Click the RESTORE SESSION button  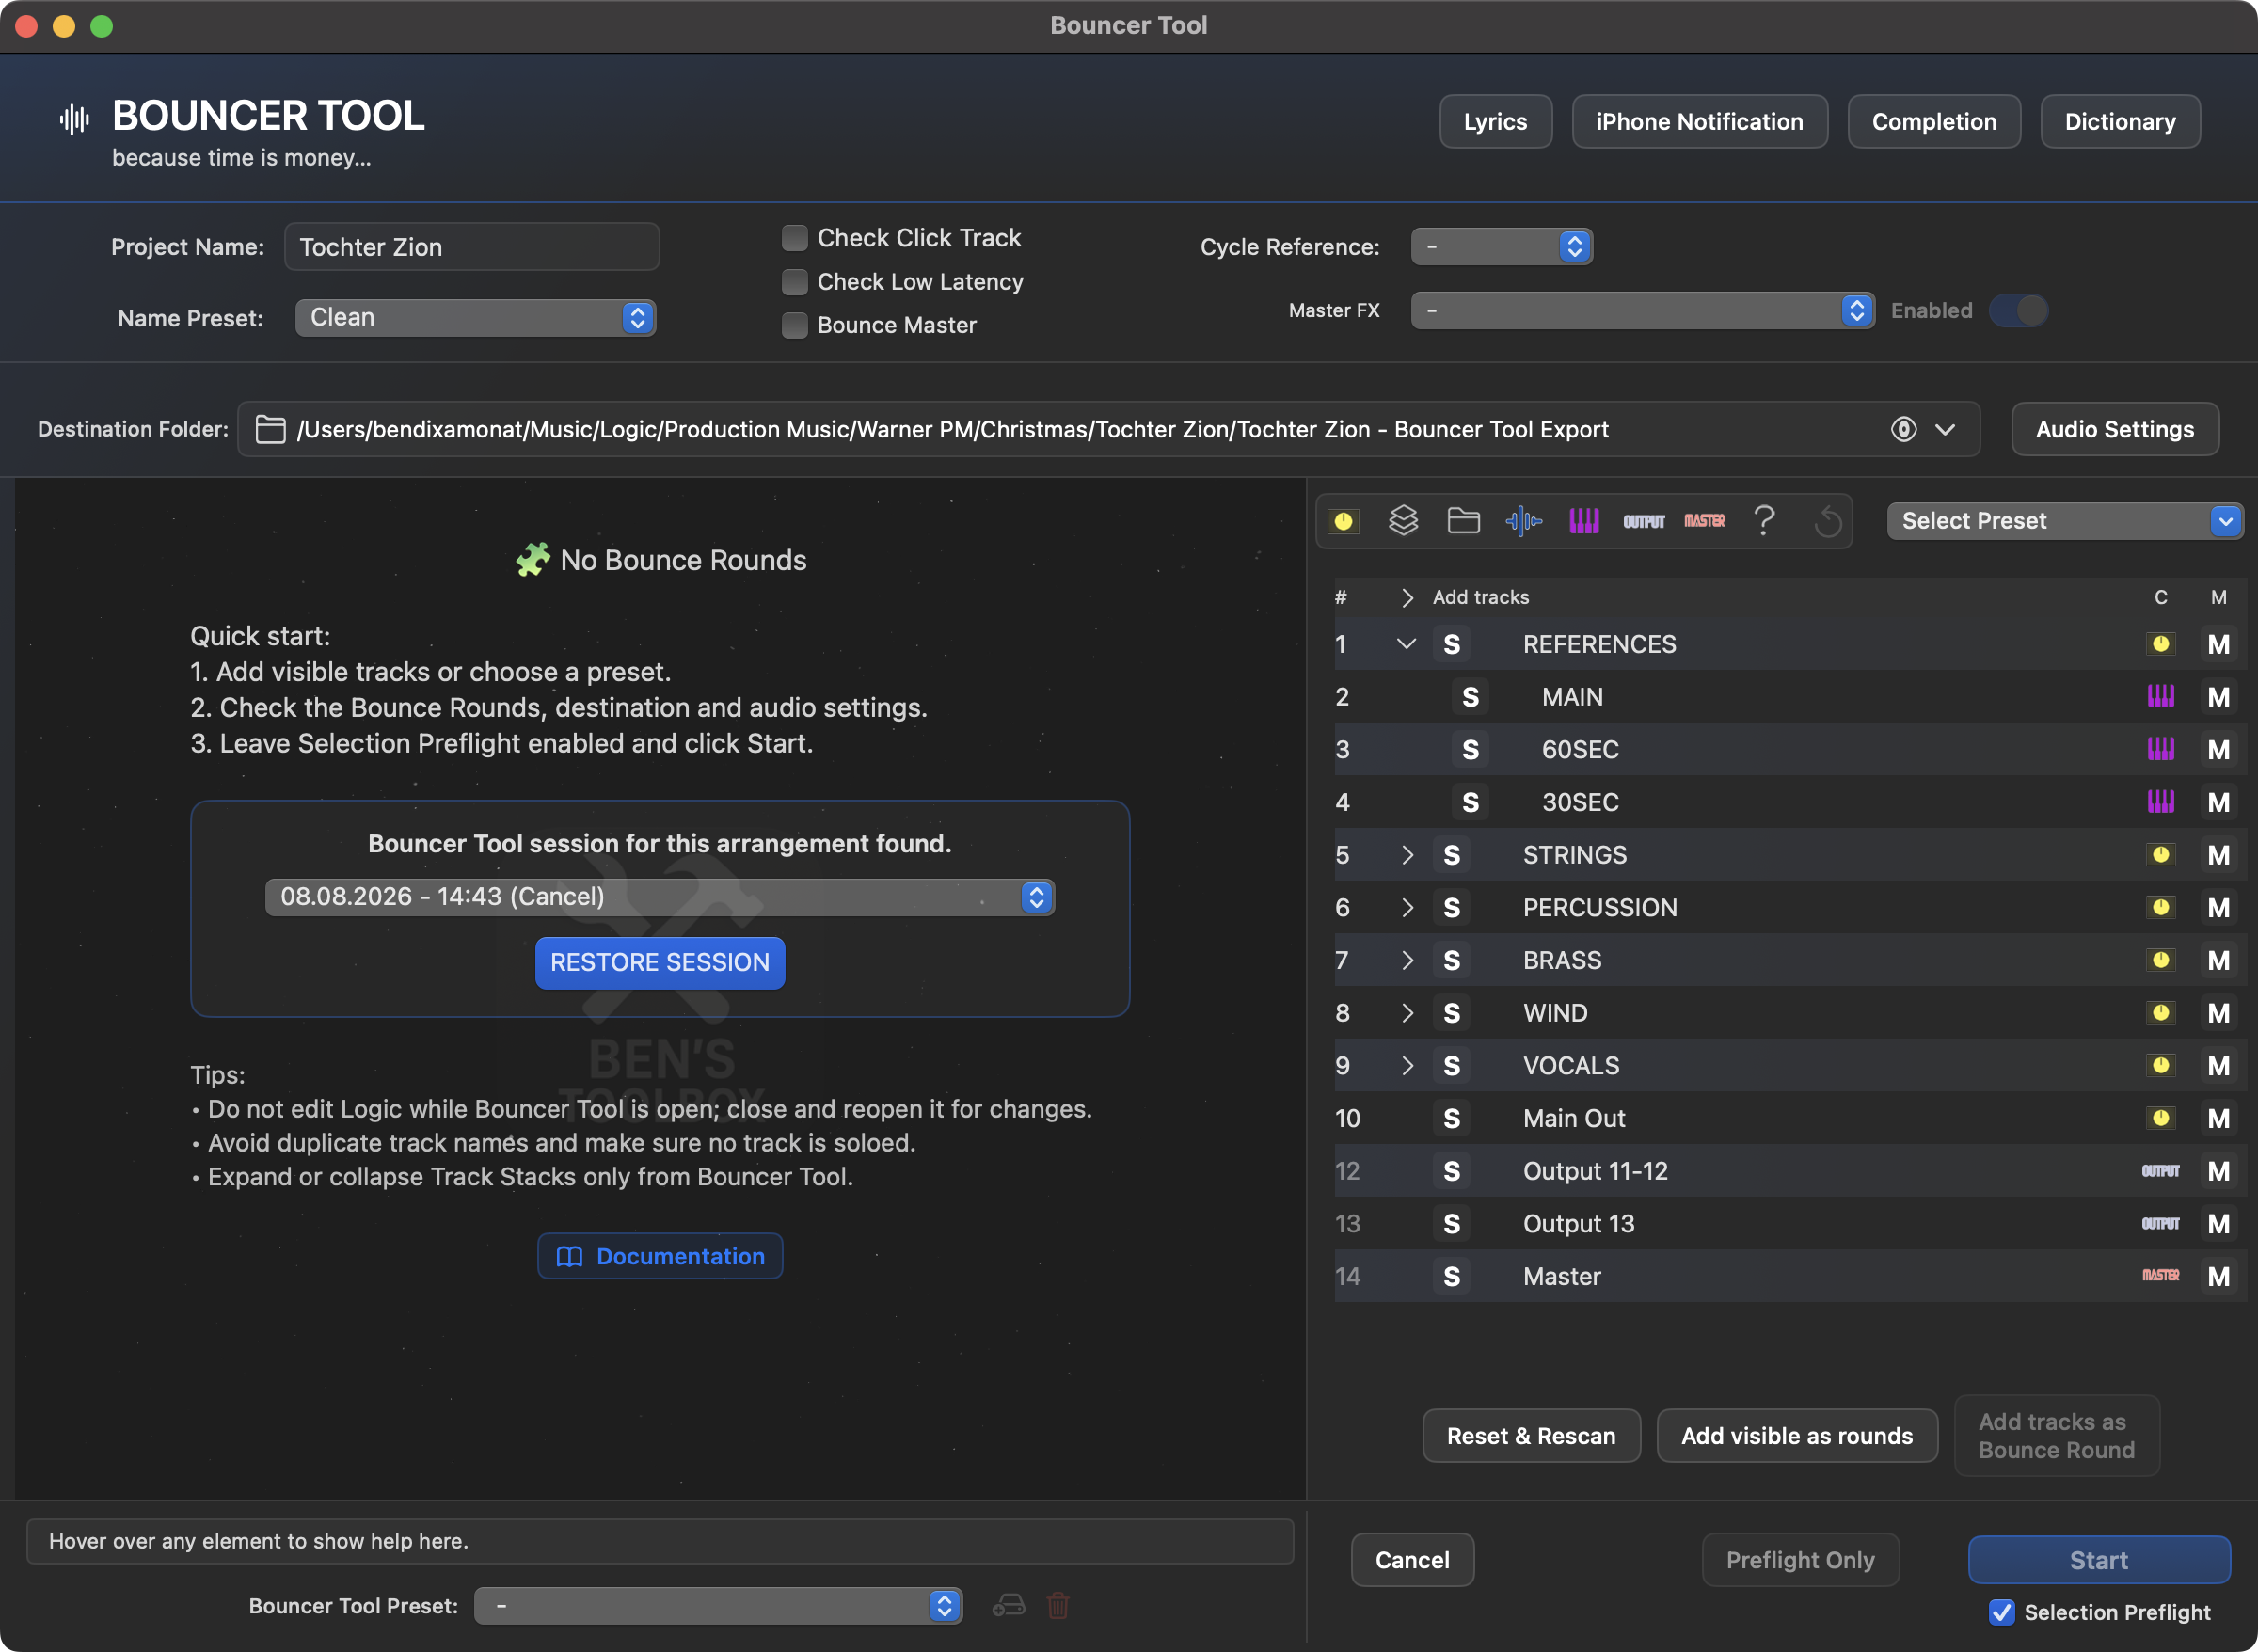coord(659,963)
